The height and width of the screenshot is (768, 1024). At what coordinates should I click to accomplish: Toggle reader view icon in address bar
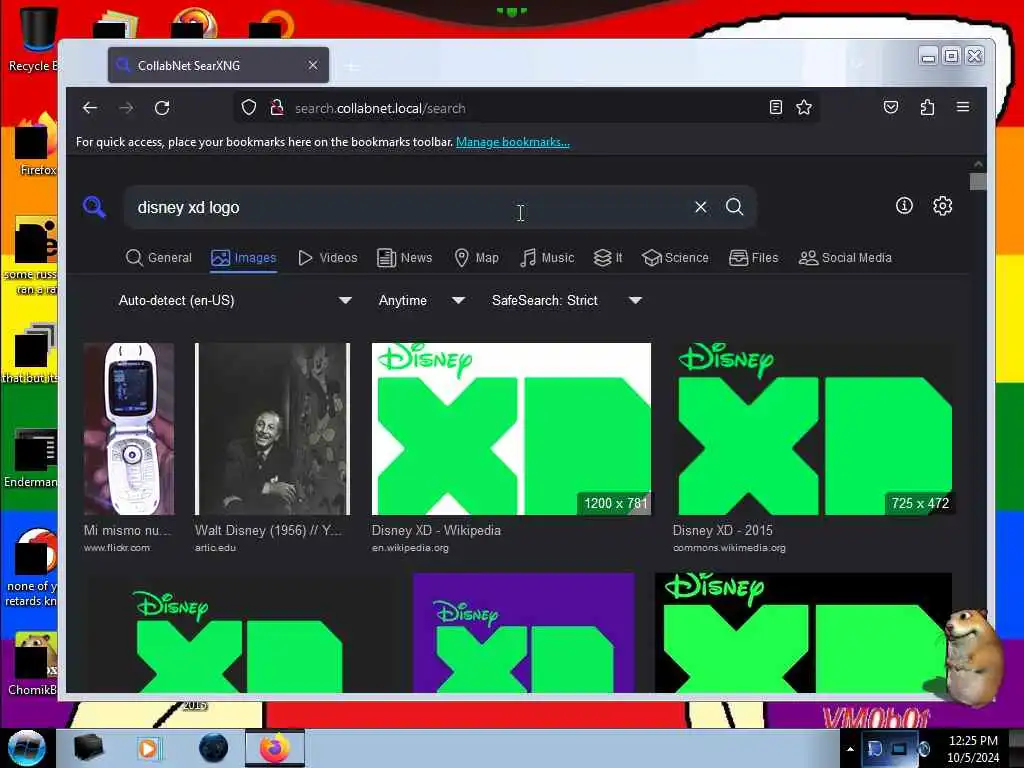pos(776,107)
